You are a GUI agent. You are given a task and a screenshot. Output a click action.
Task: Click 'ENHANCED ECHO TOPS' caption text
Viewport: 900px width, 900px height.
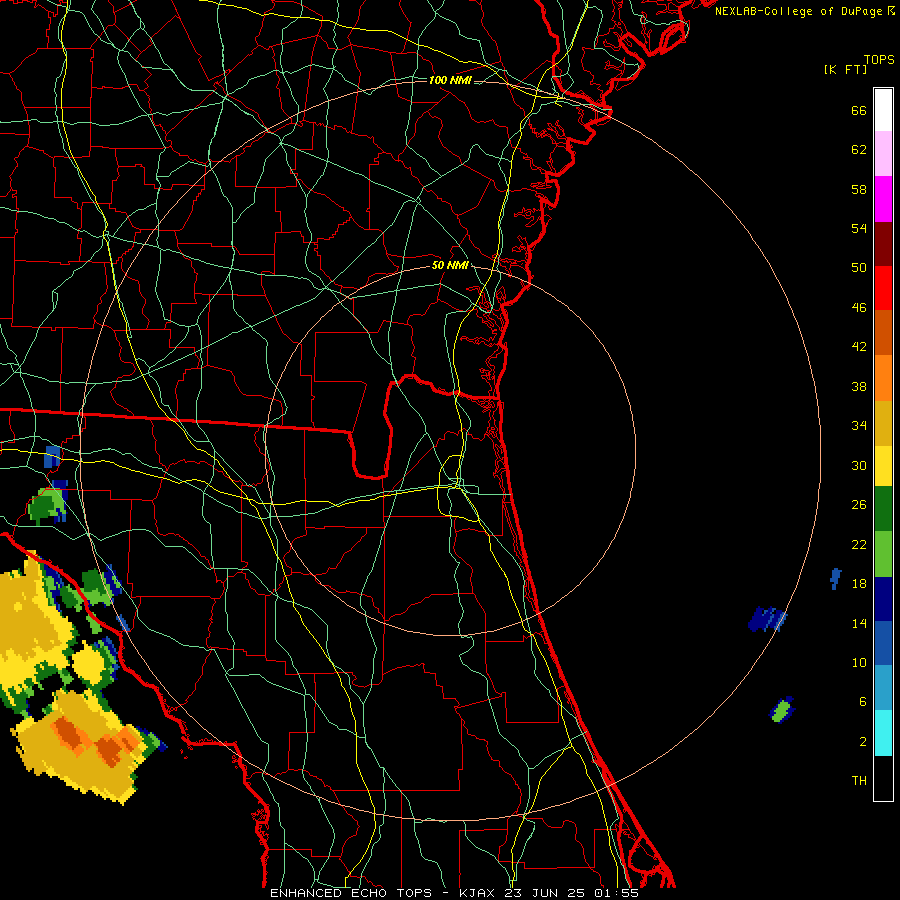coord(350,893)
